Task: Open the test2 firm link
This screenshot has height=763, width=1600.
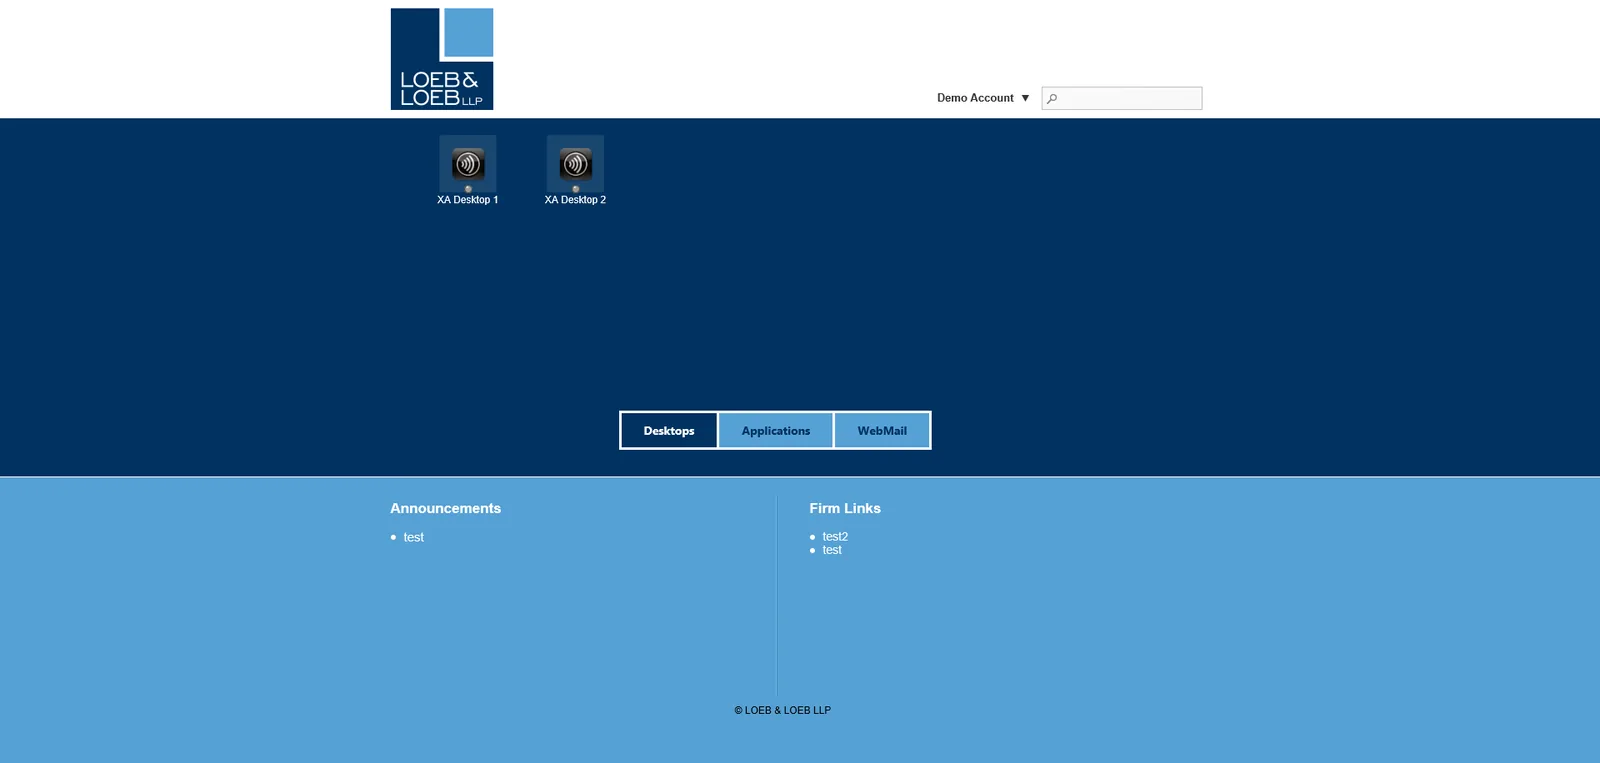Action: coord(835,537)
